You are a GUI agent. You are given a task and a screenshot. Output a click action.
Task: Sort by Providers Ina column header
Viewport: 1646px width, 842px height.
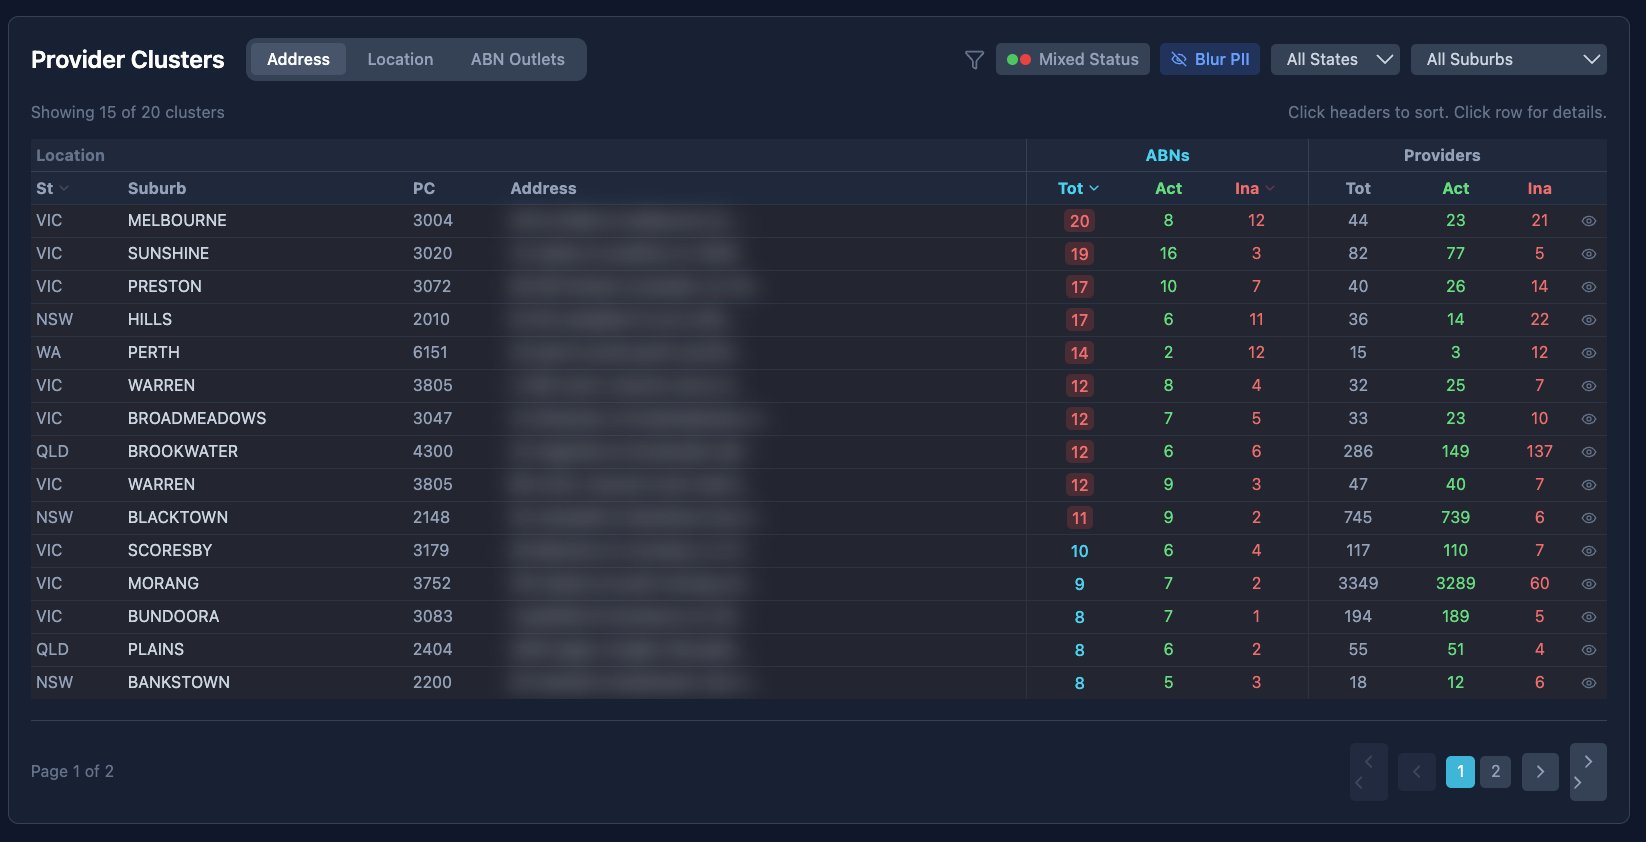click(x=1539, y=188)
